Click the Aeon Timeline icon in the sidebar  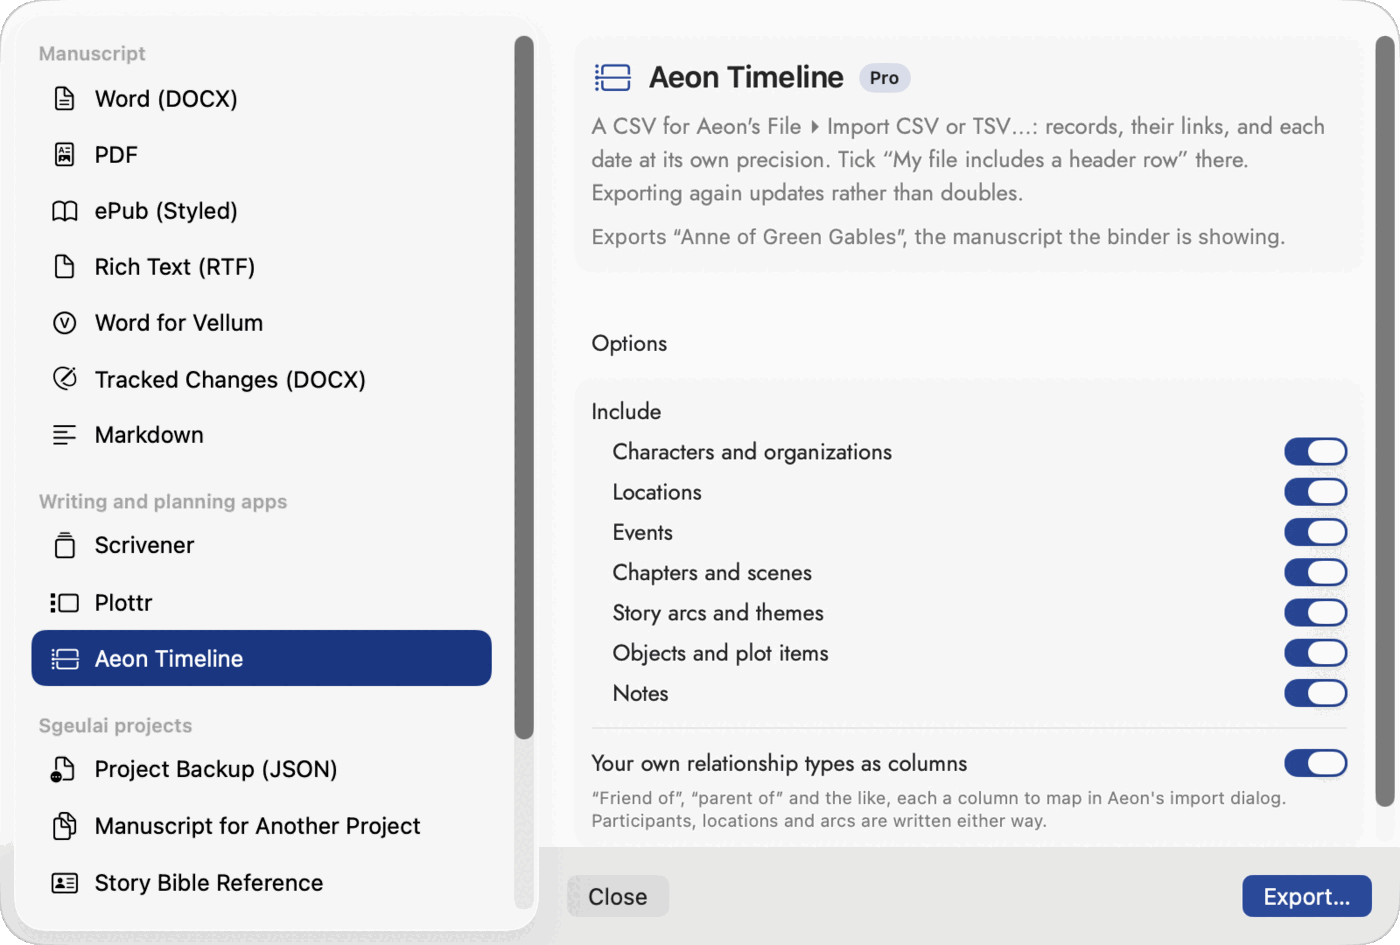(x=64, y=658)
